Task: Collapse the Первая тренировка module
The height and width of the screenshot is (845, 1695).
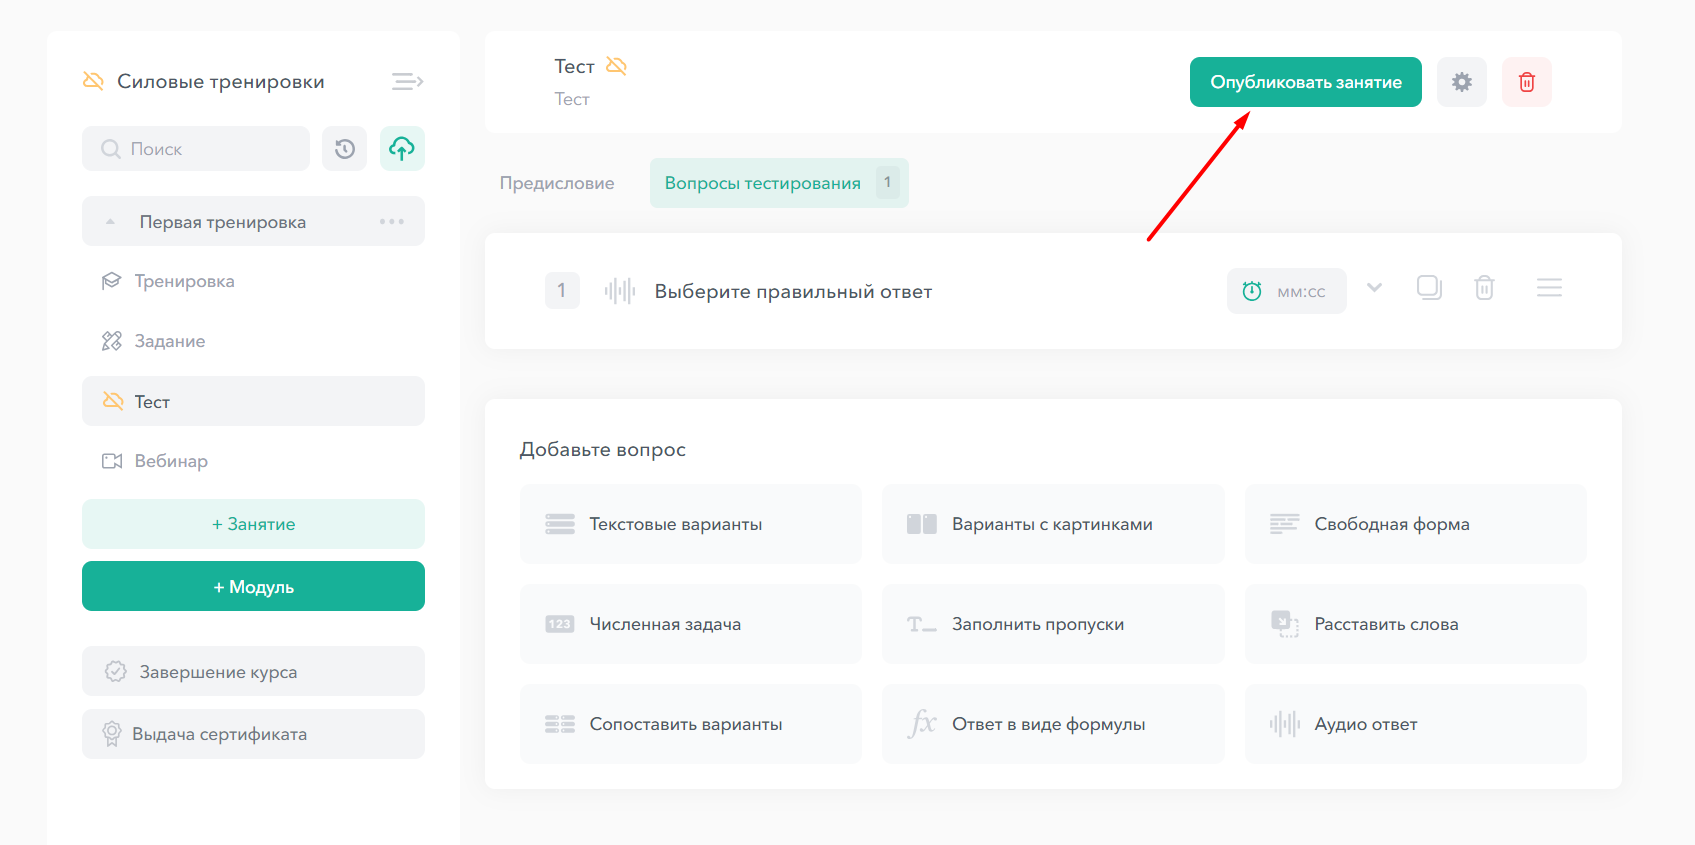Action: (110, 222)
